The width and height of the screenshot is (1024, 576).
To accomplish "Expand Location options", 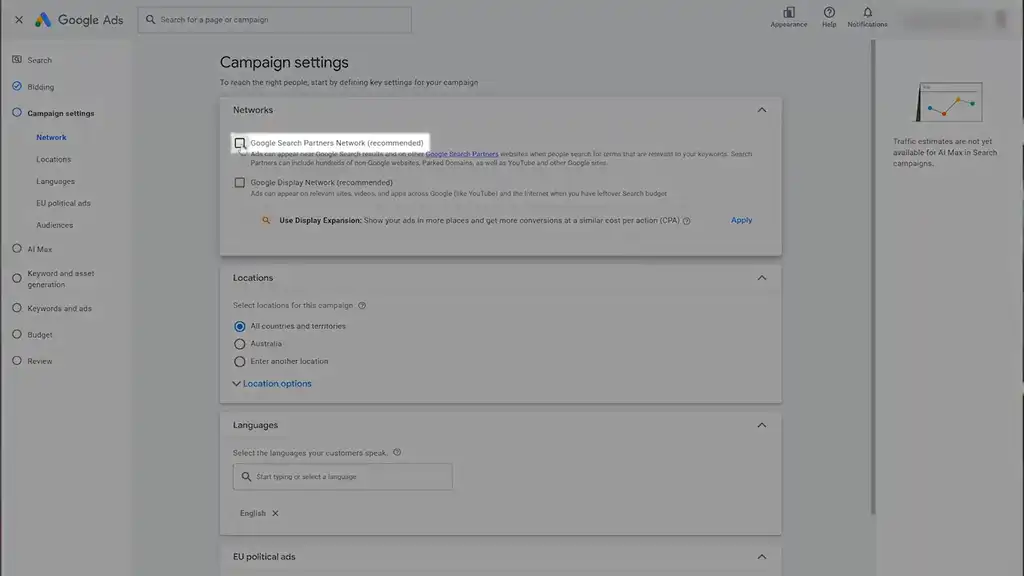I will [x=272, y=384].
